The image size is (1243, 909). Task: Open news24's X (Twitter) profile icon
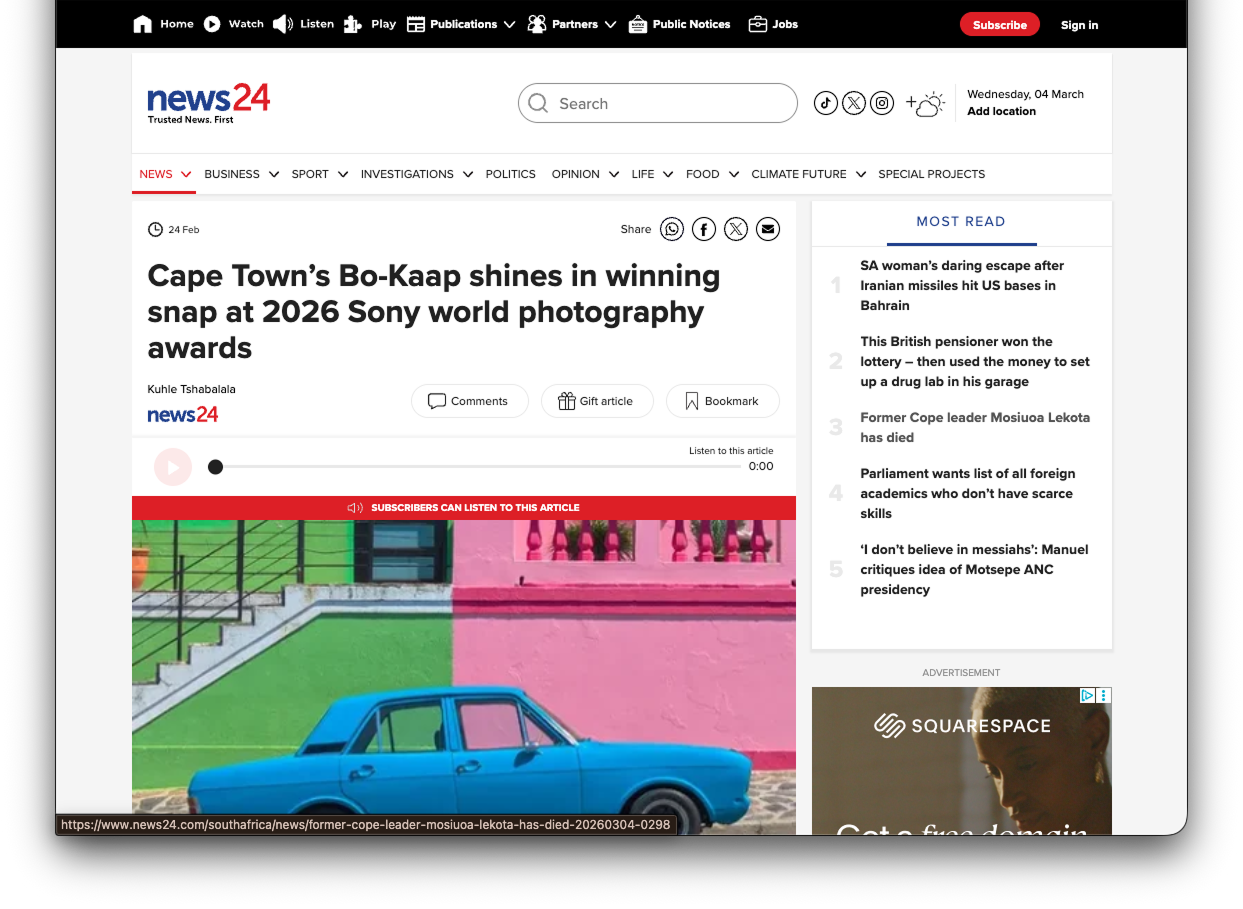coord(854,102)
